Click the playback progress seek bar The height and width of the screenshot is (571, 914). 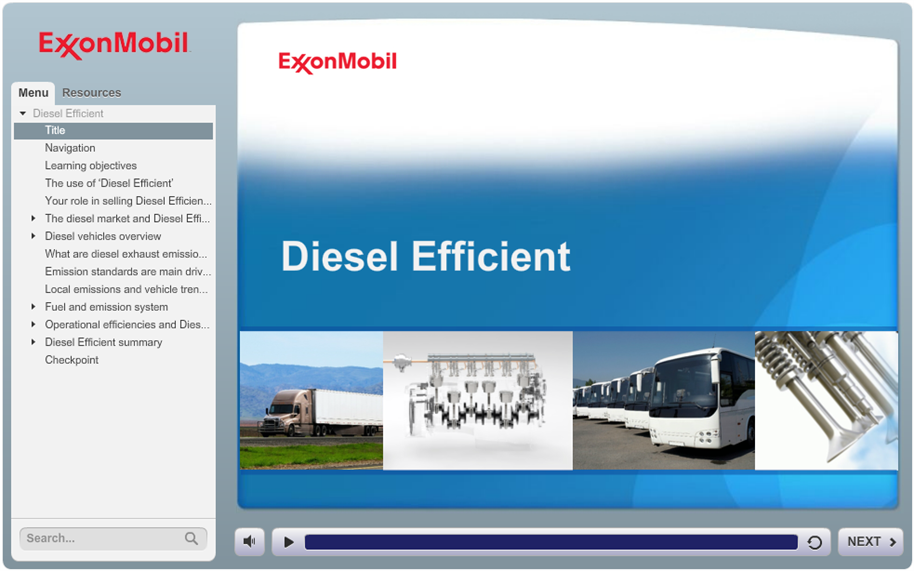tap(550, 542)
